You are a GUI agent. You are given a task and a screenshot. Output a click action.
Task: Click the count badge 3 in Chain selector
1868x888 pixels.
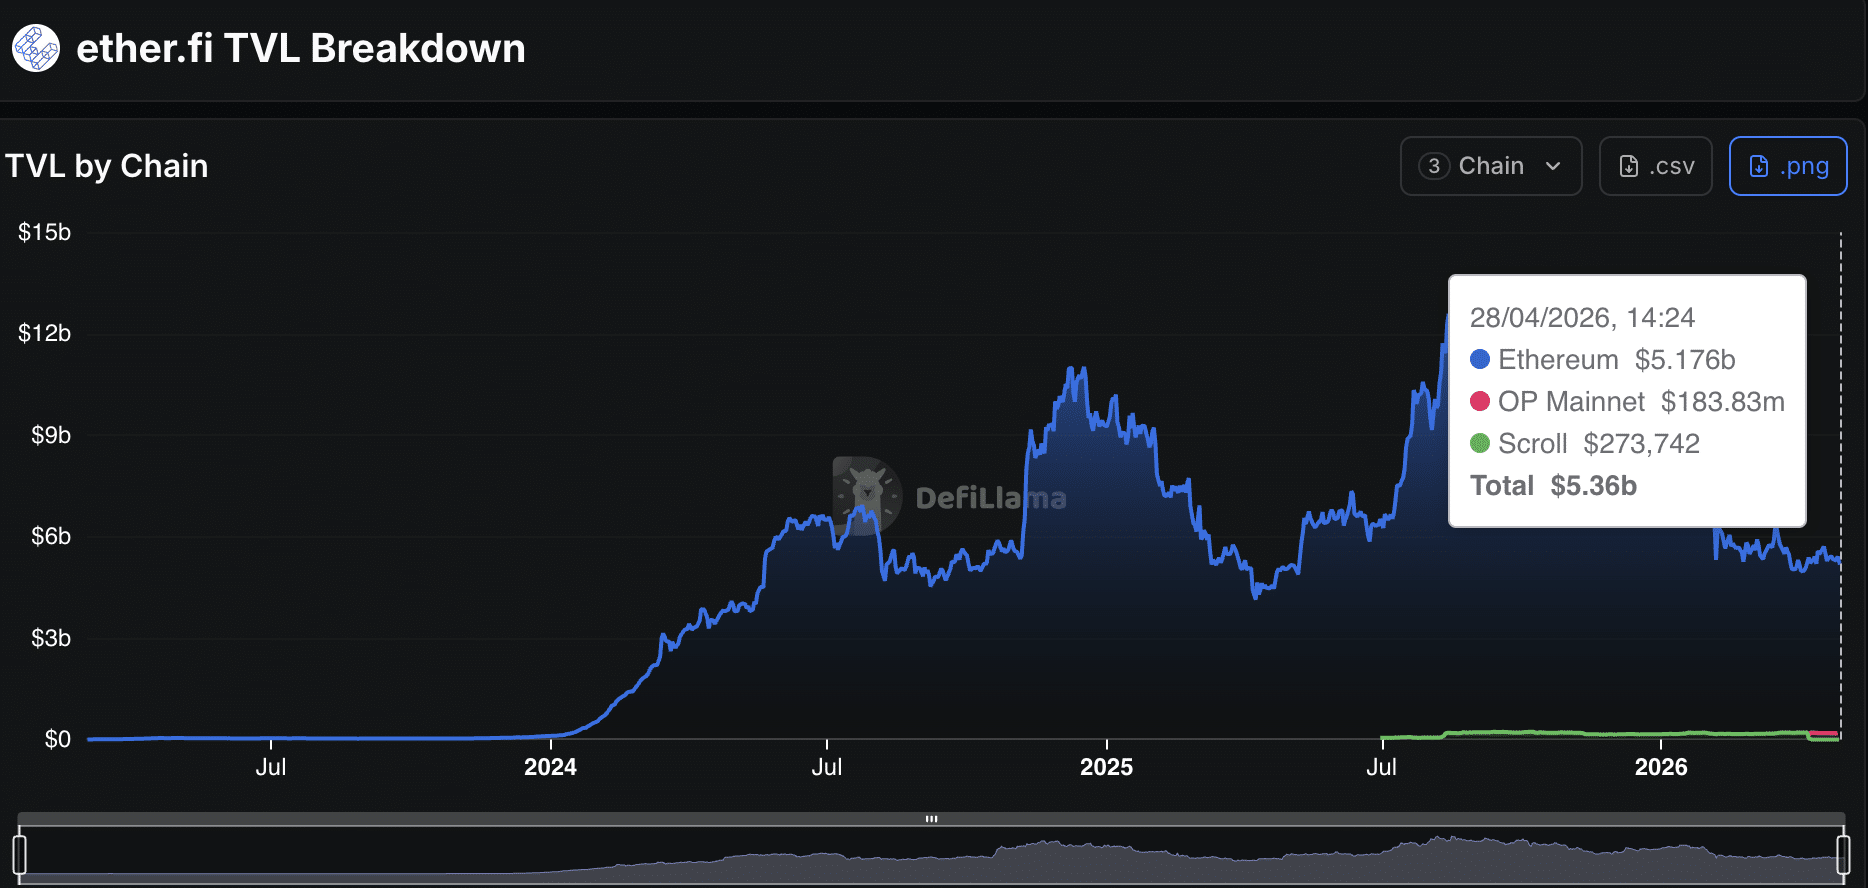(x=1434, y=166)
